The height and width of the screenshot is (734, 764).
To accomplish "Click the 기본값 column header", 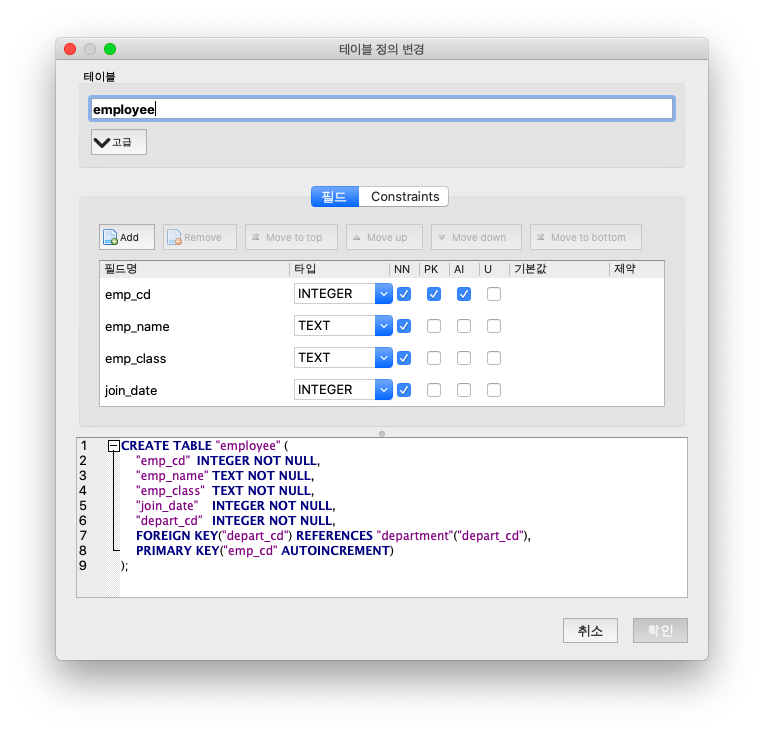I will [559, 269].
